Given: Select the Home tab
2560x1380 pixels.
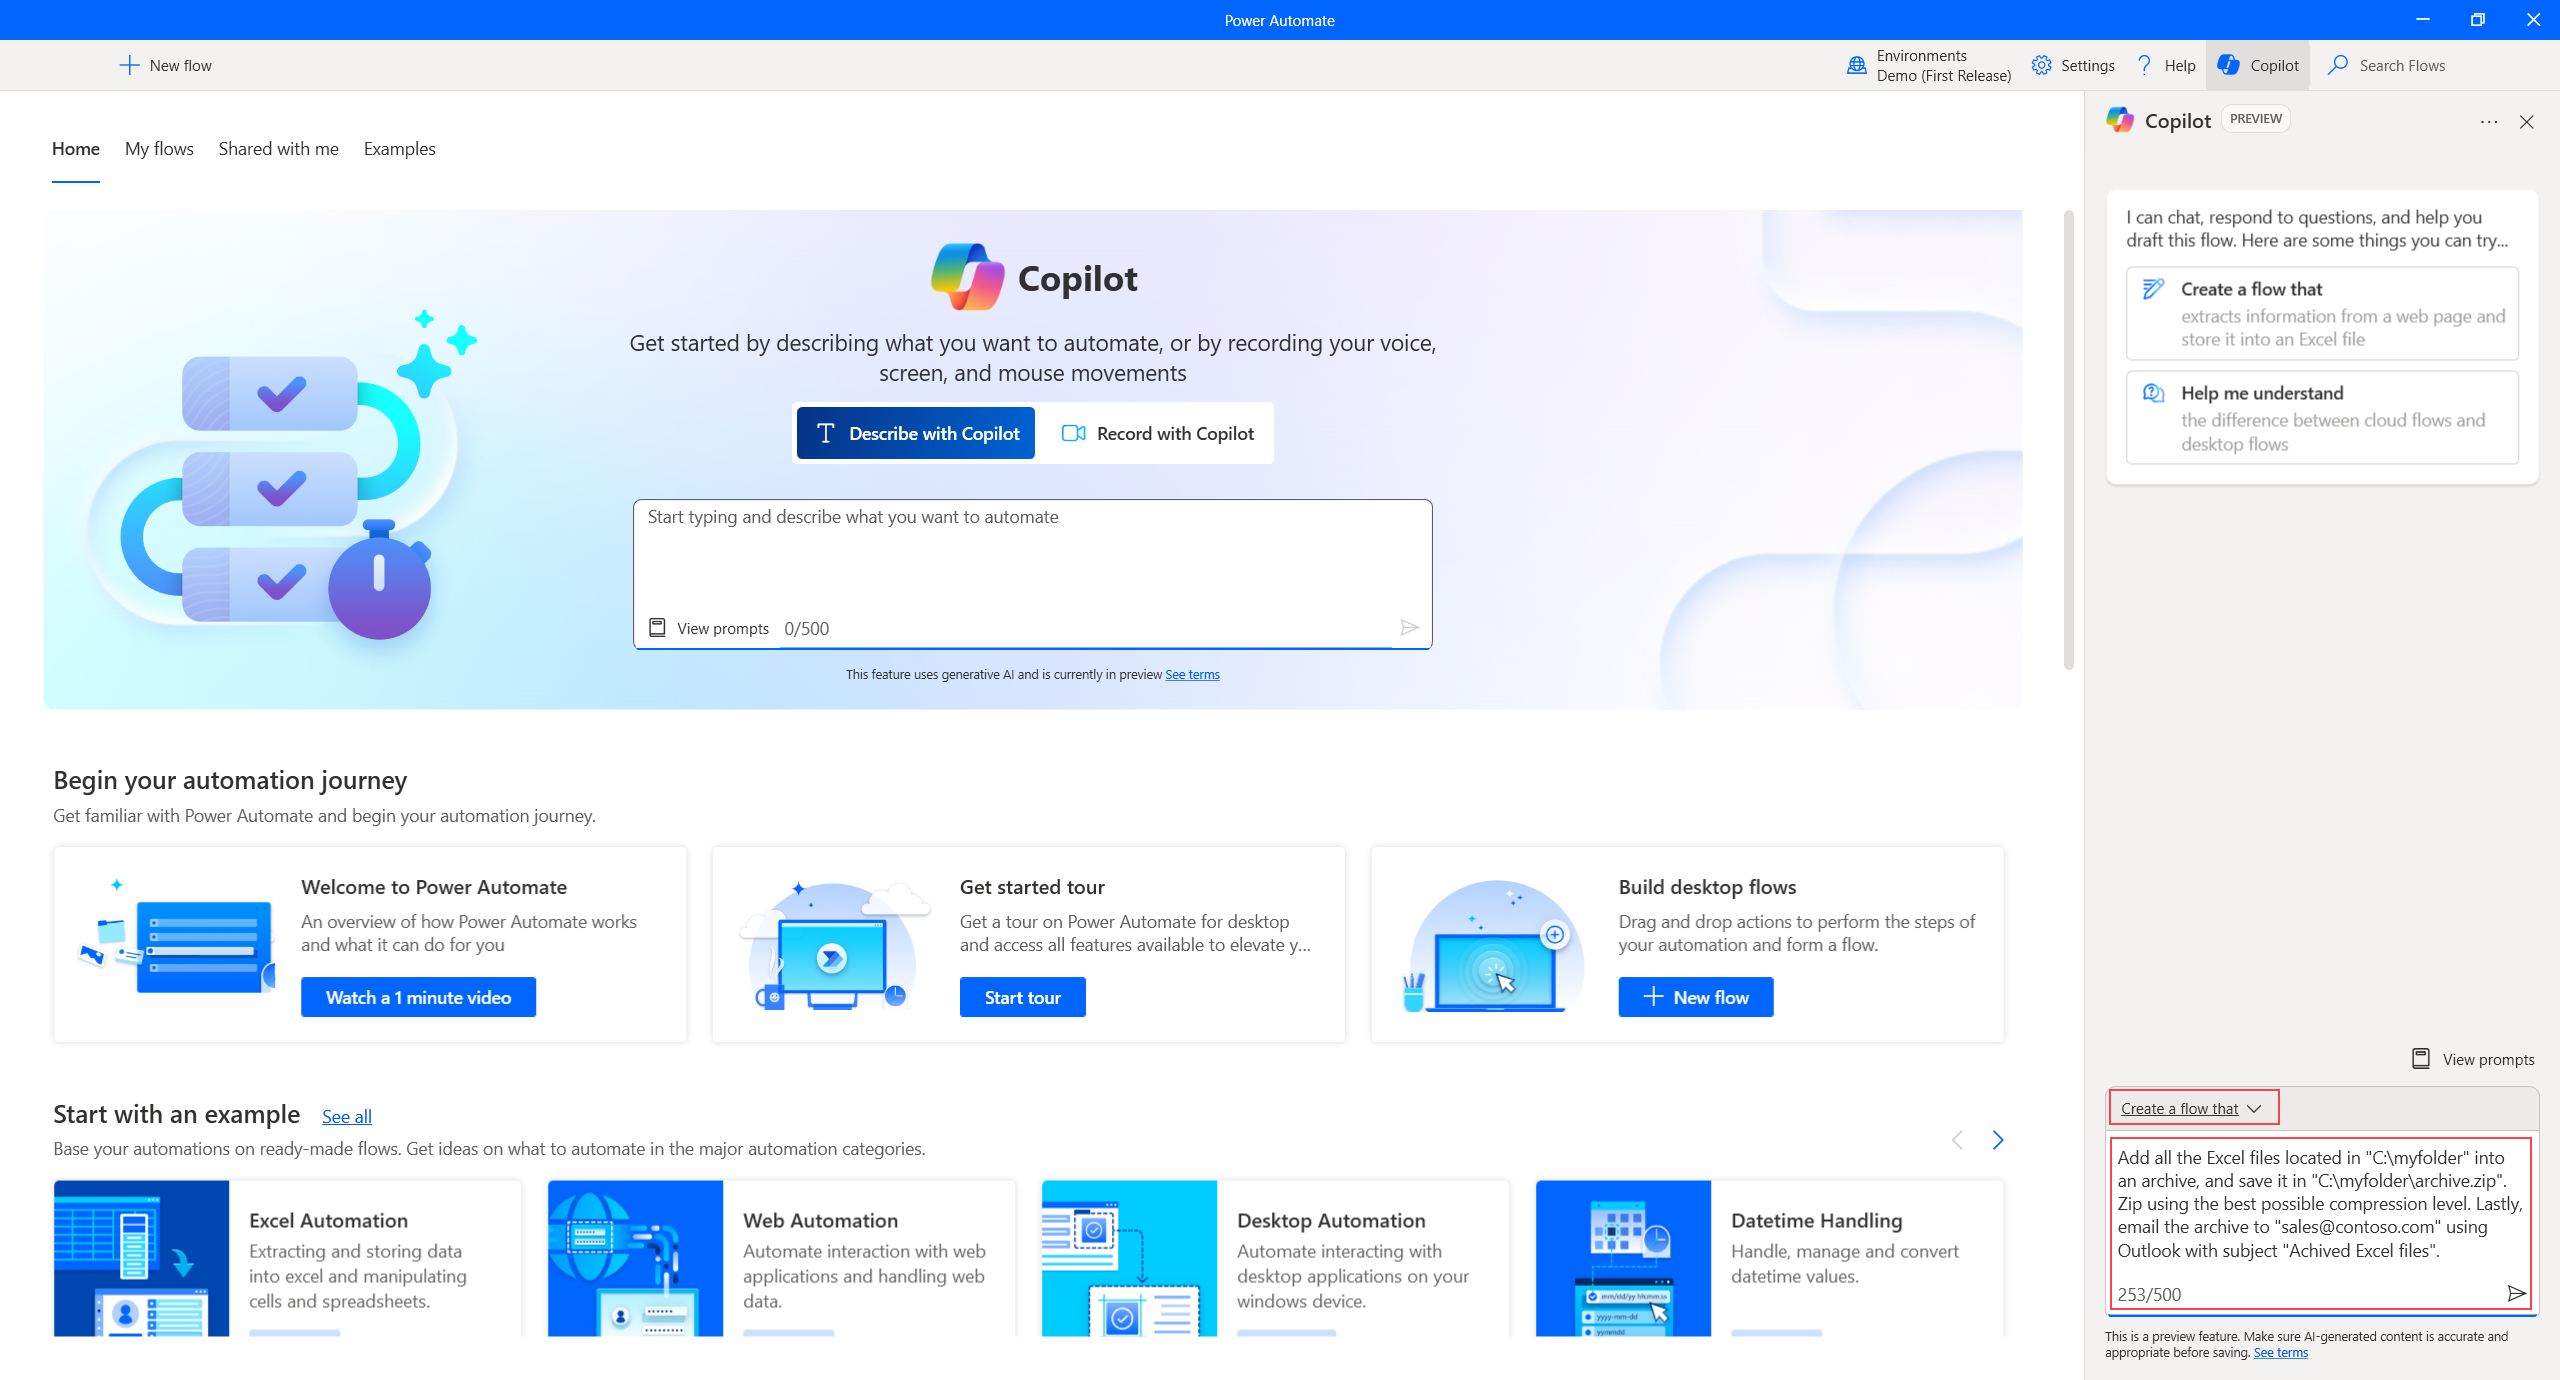Looking at the screenshot, I should [75, 148].
